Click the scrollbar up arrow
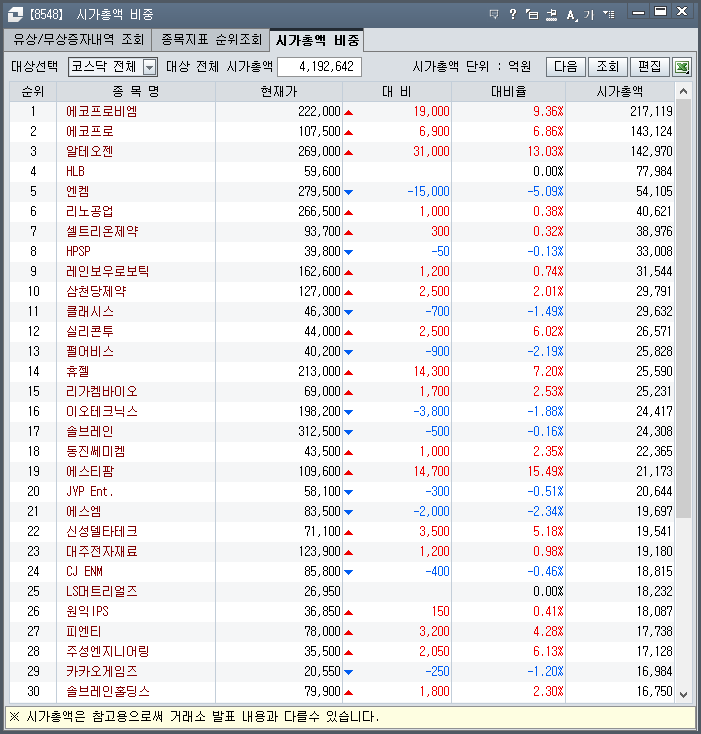 tap(683, 91)
